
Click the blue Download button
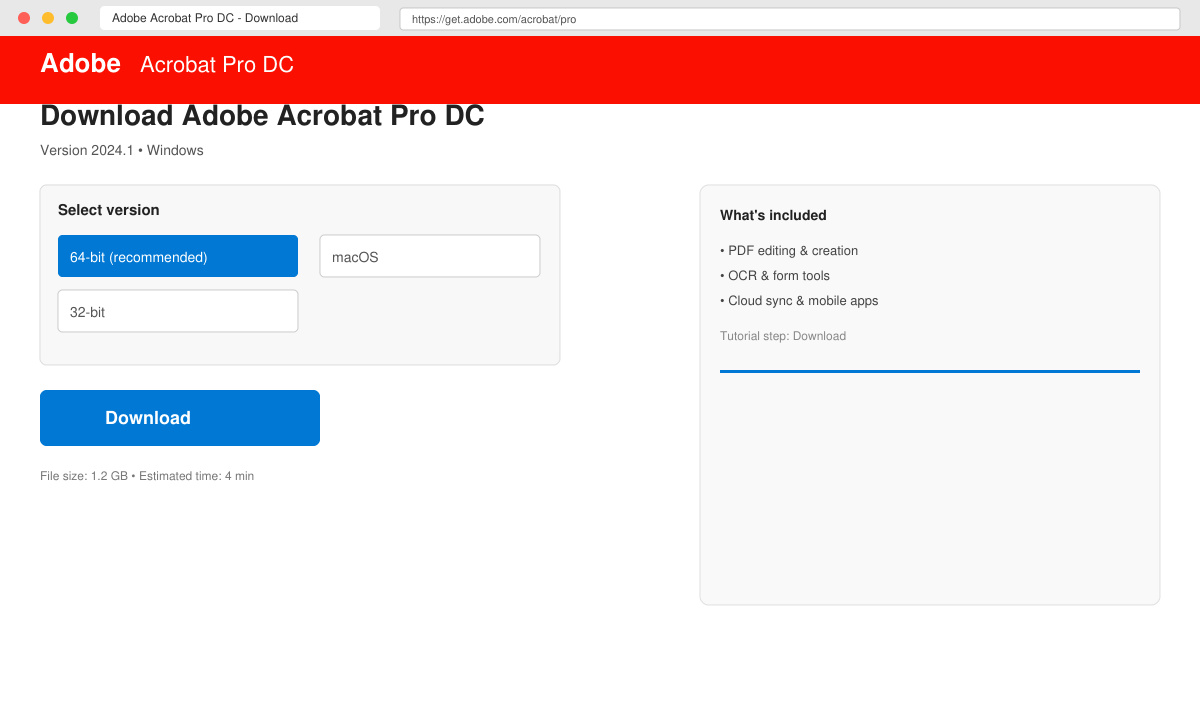point(180,418)
